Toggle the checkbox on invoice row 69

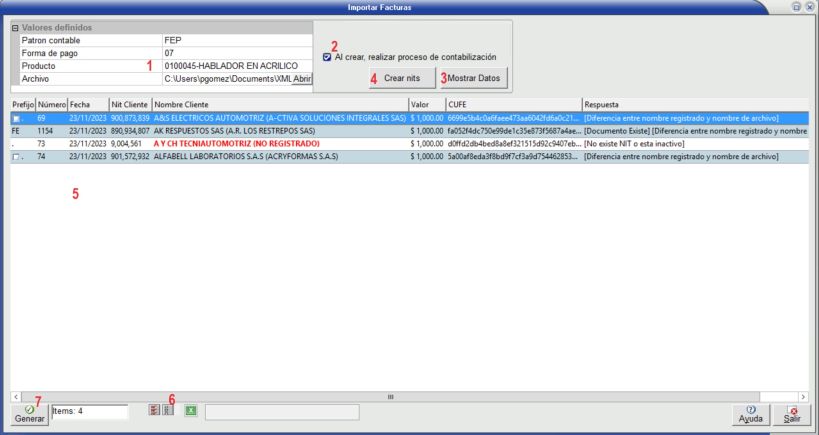(x=16, y=118)
